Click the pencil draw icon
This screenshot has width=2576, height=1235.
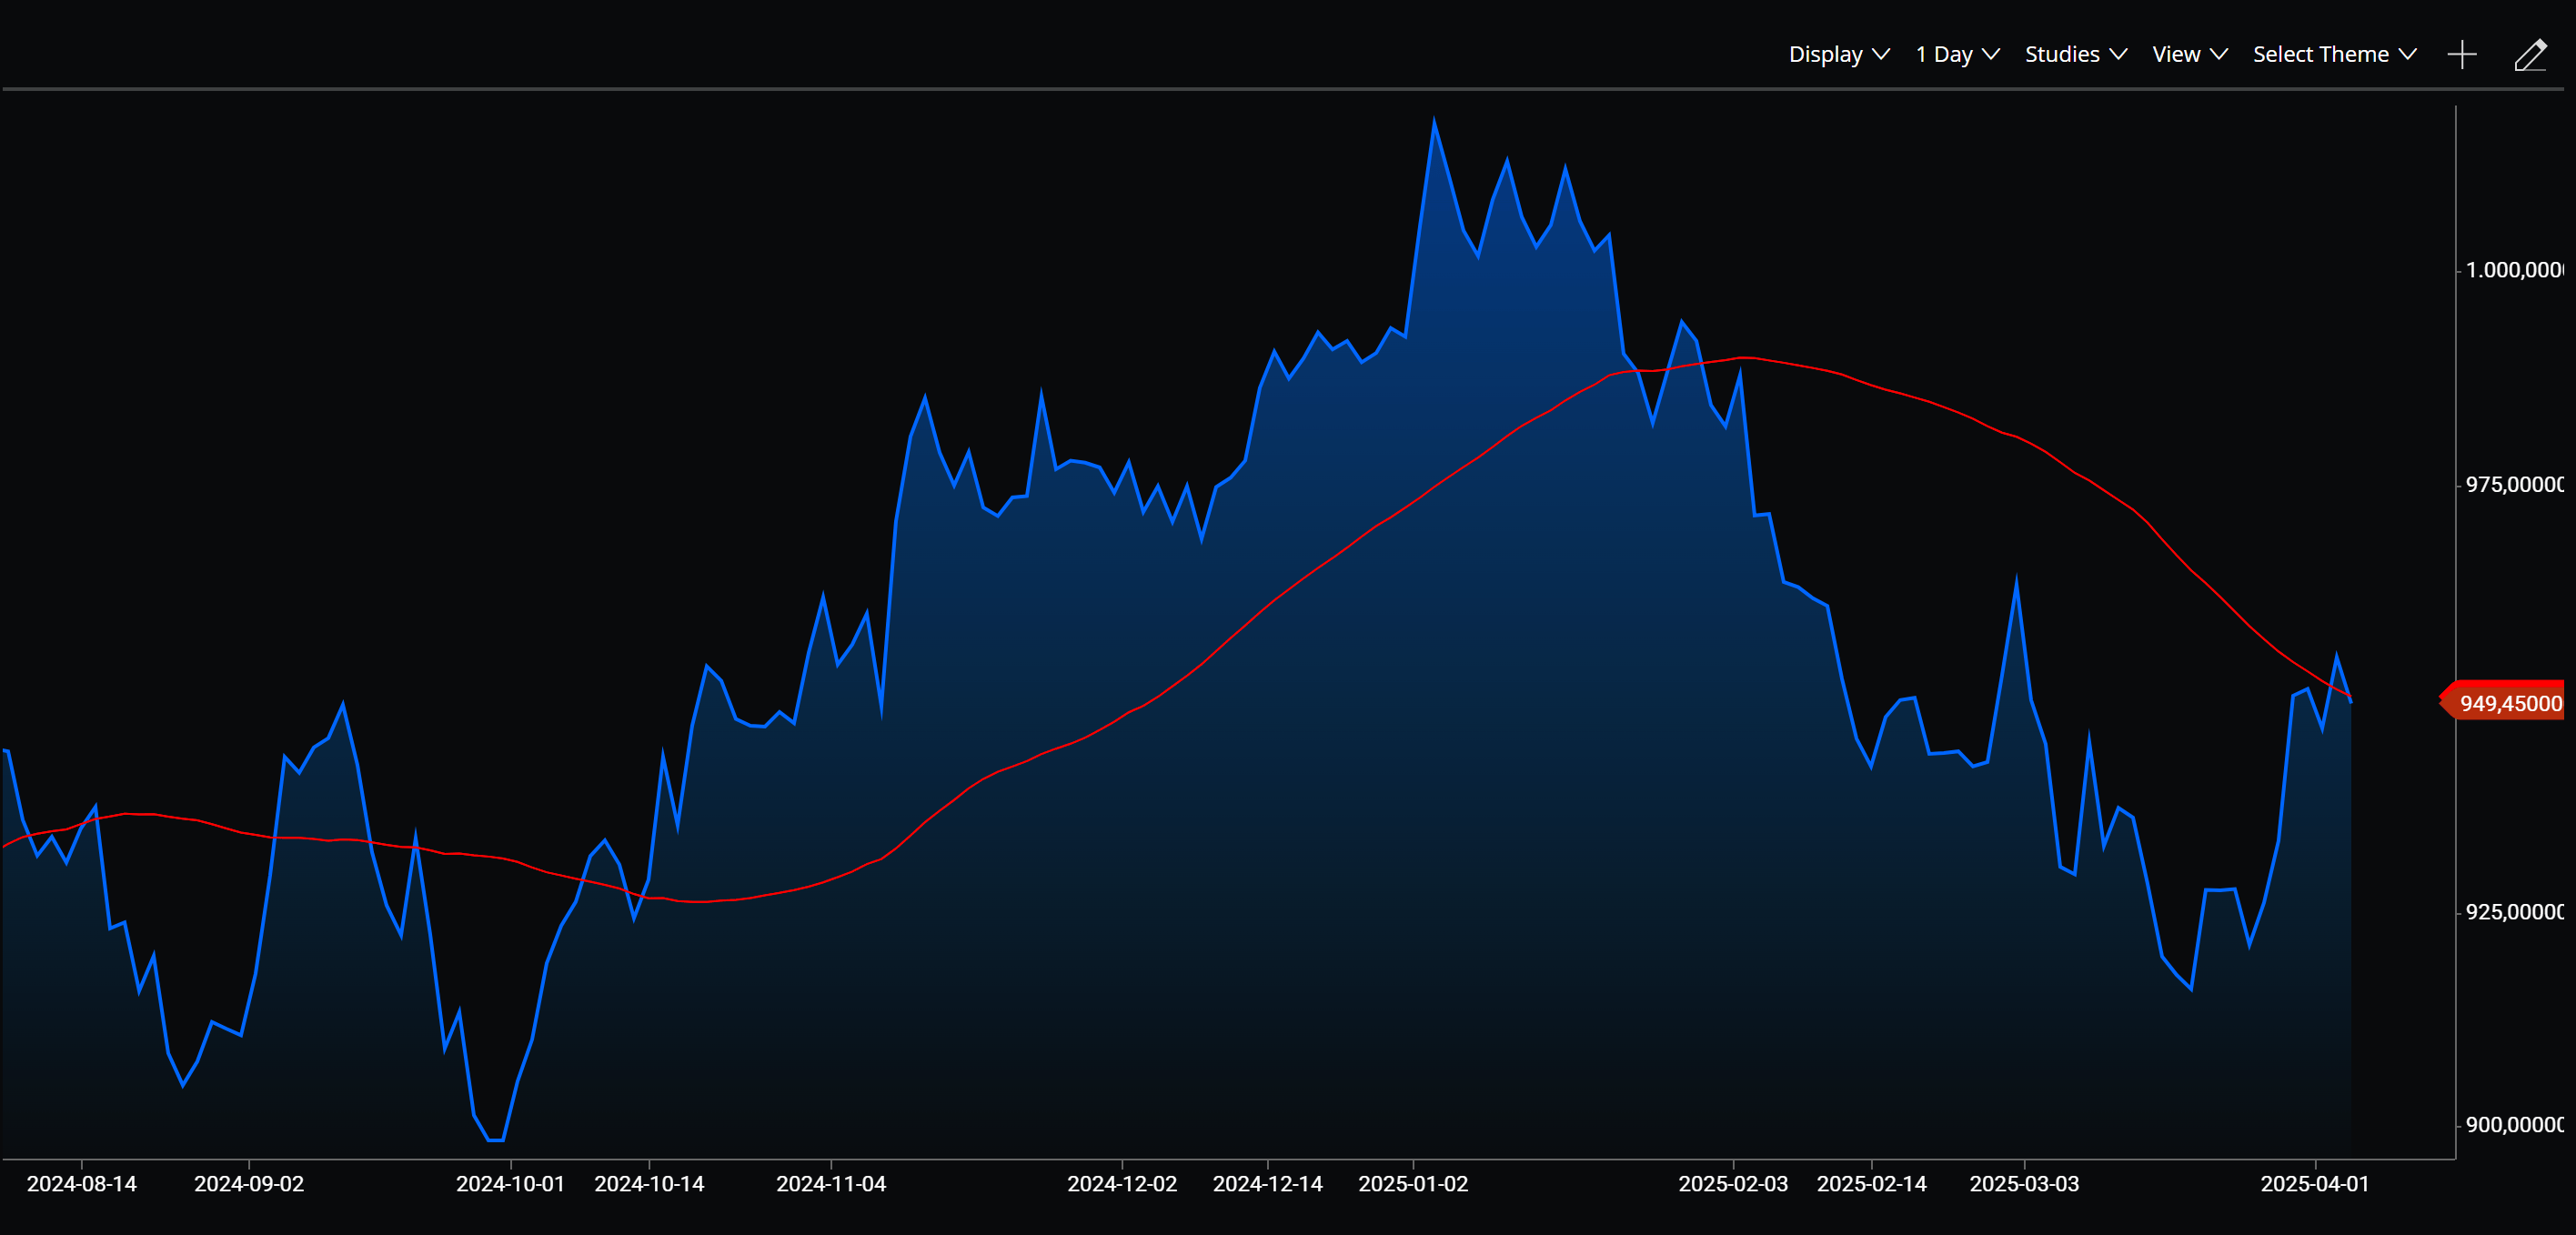pyautogui.click(x=2530, y=55)
